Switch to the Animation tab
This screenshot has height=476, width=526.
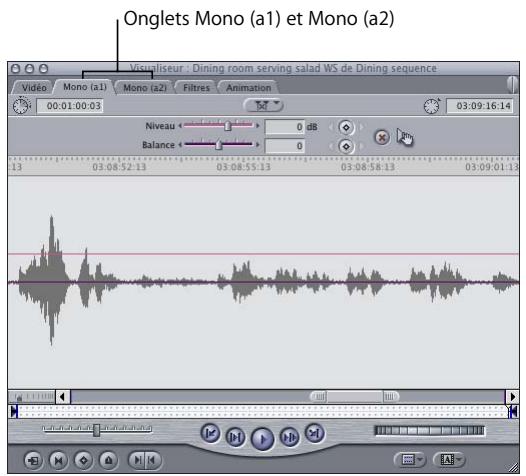click(x=248, y=88)
